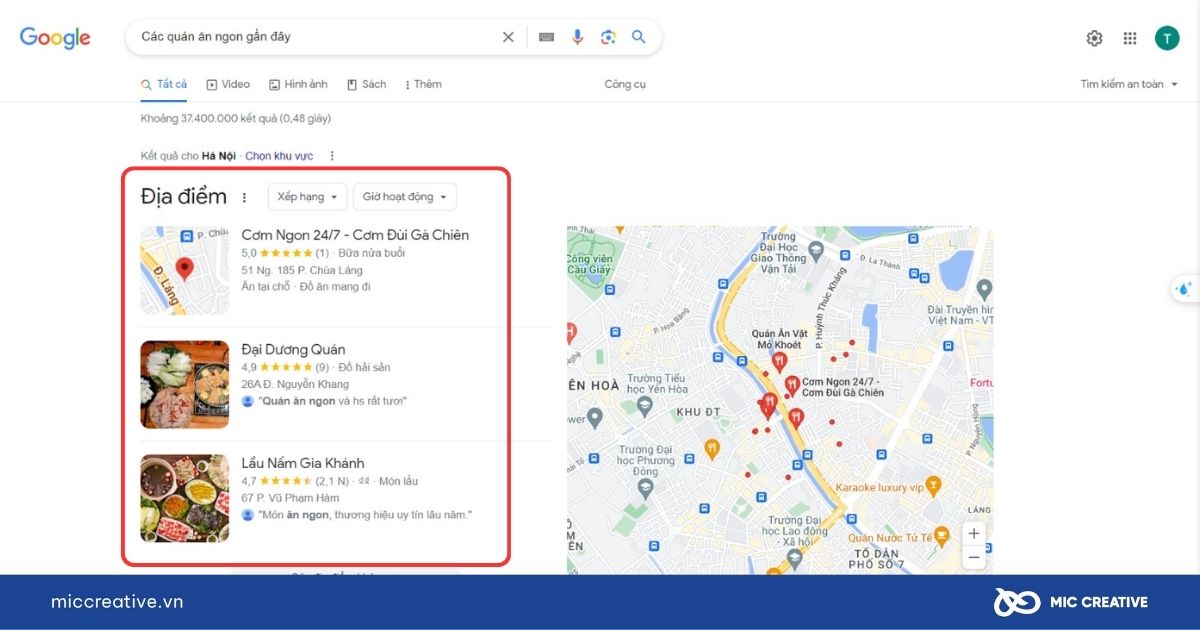Click the address 67 P. Vũ Phạm Hàm
The height and width of the screenshot is (630, 1200).
point(290,498)
